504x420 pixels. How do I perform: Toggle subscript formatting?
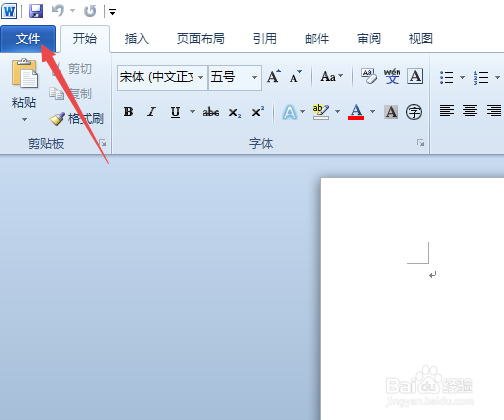pos(235,112)
